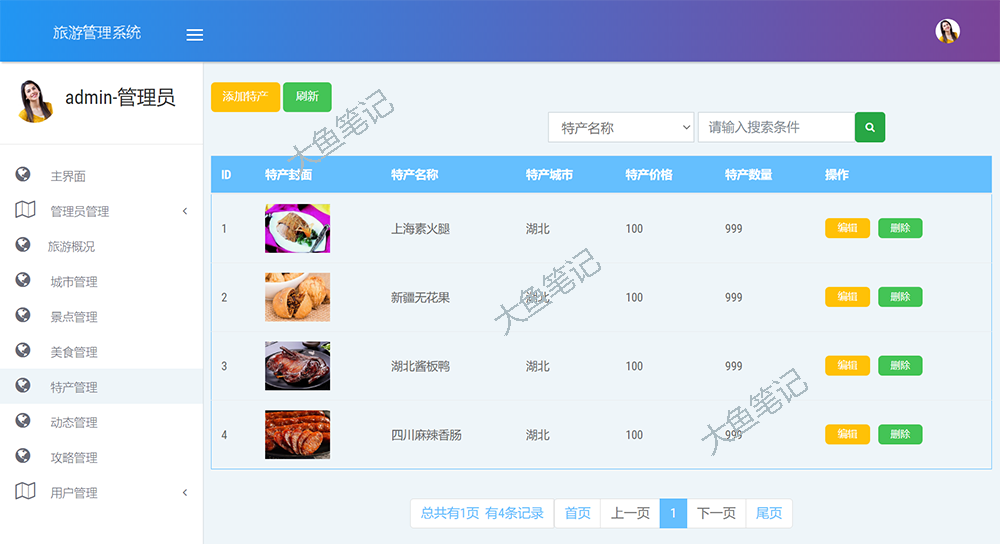Click the globe icon next to 动态管理
Image resolution: width=1000 pixels, height=544 pixels.
pyautogui.click(x=23, y=420)
